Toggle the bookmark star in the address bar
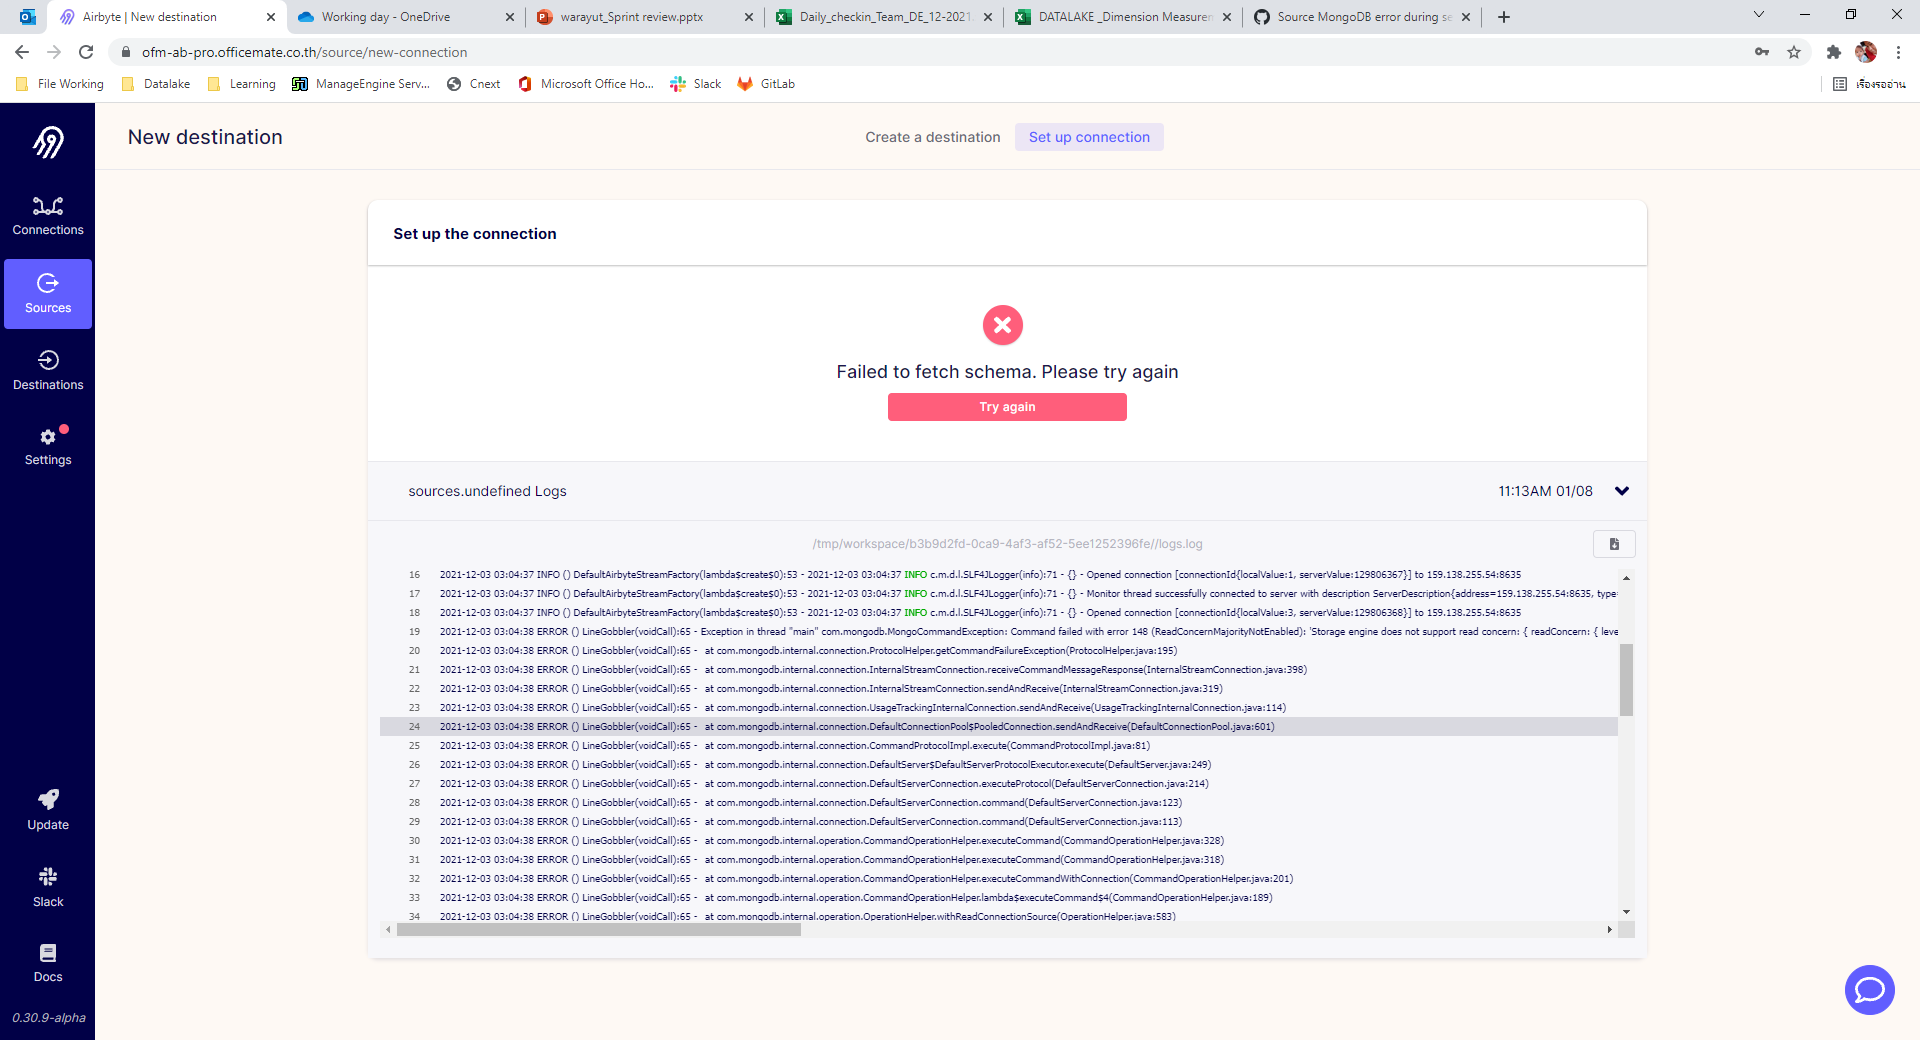The height and width of the screenshot is (1040, 1920). pos(1794,52)
